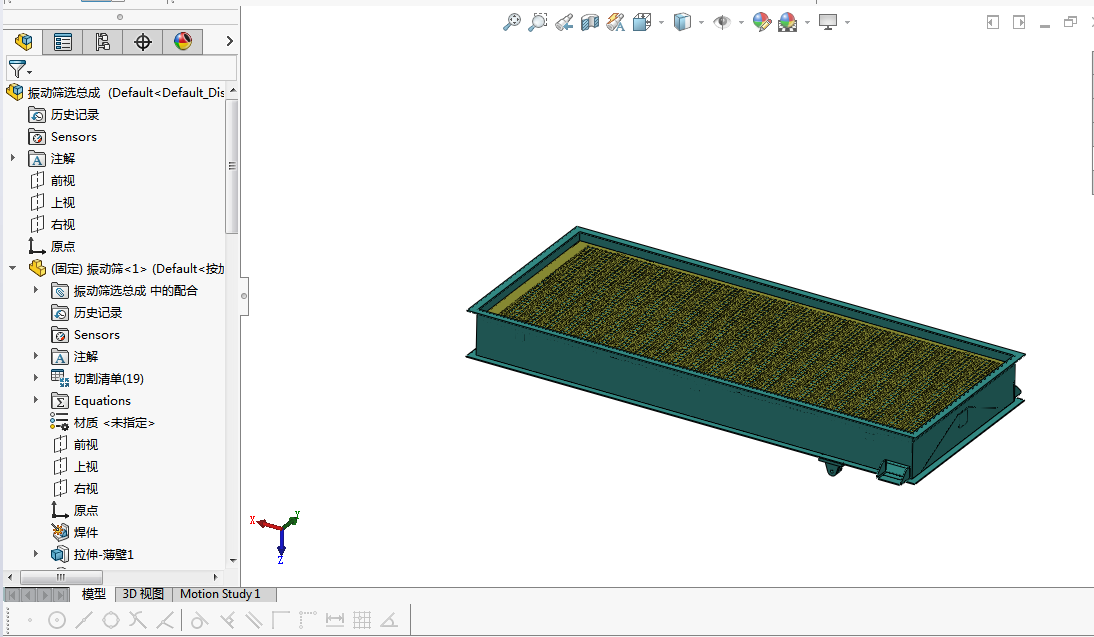The image size is (1094, 637).
Task: Expand the top-level 注解 folder
Action: tap(13, 158)
